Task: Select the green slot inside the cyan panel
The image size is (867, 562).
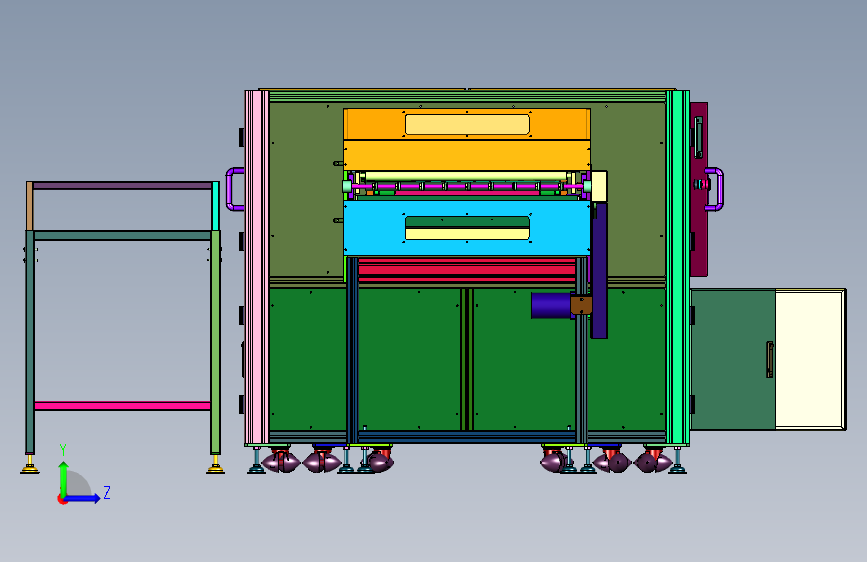Action: [467, 222]
